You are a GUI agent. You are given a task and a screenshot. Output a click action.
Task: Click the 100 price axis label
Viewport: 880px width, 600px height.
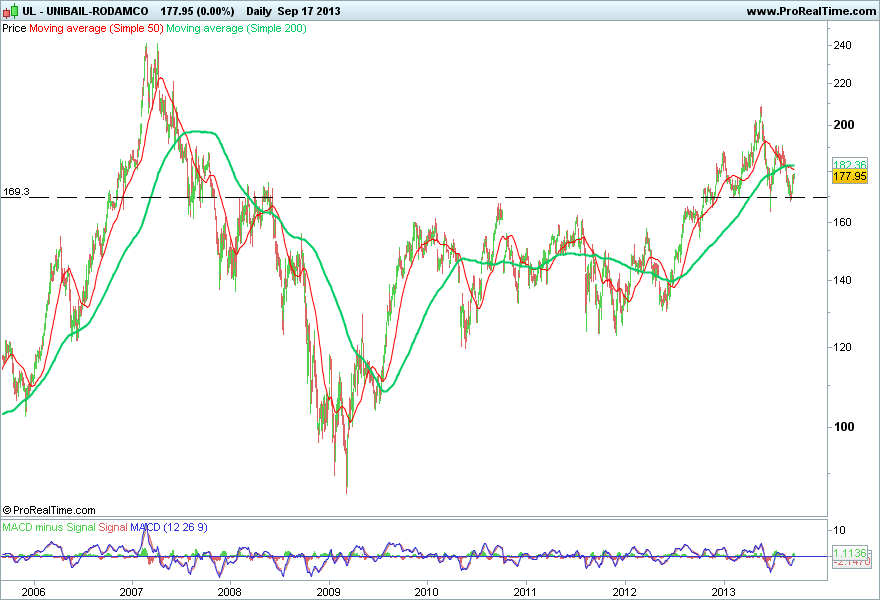click(x=844, y=427)
